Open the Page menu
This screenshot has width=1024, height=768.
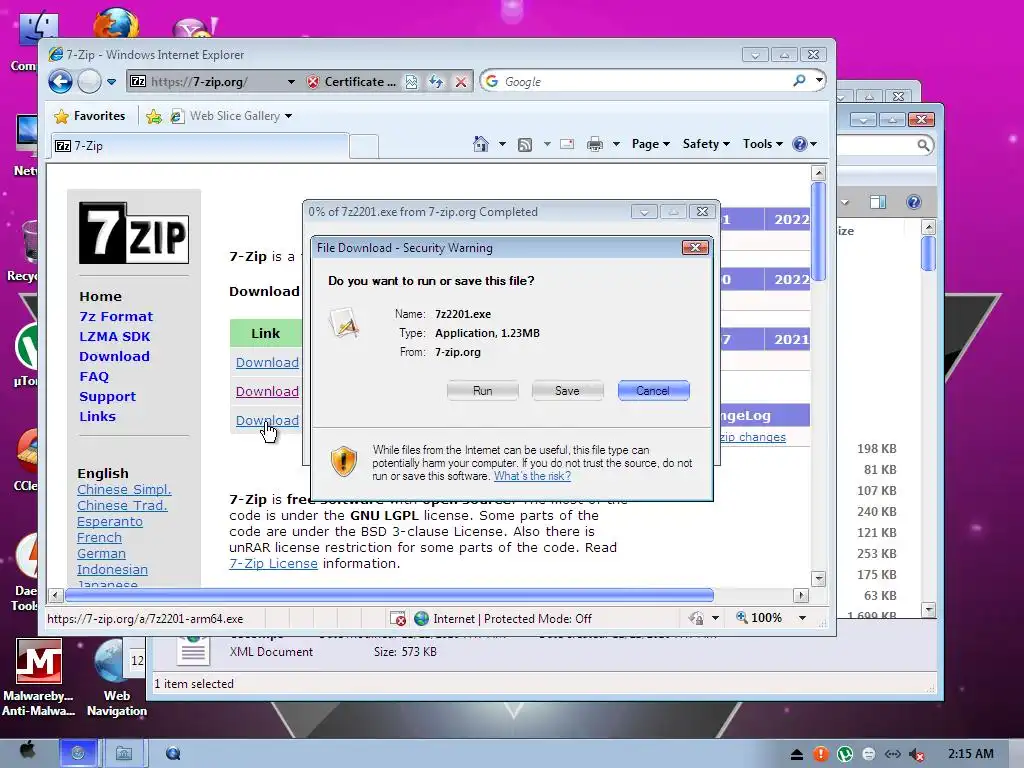click(x=650, y=144)
